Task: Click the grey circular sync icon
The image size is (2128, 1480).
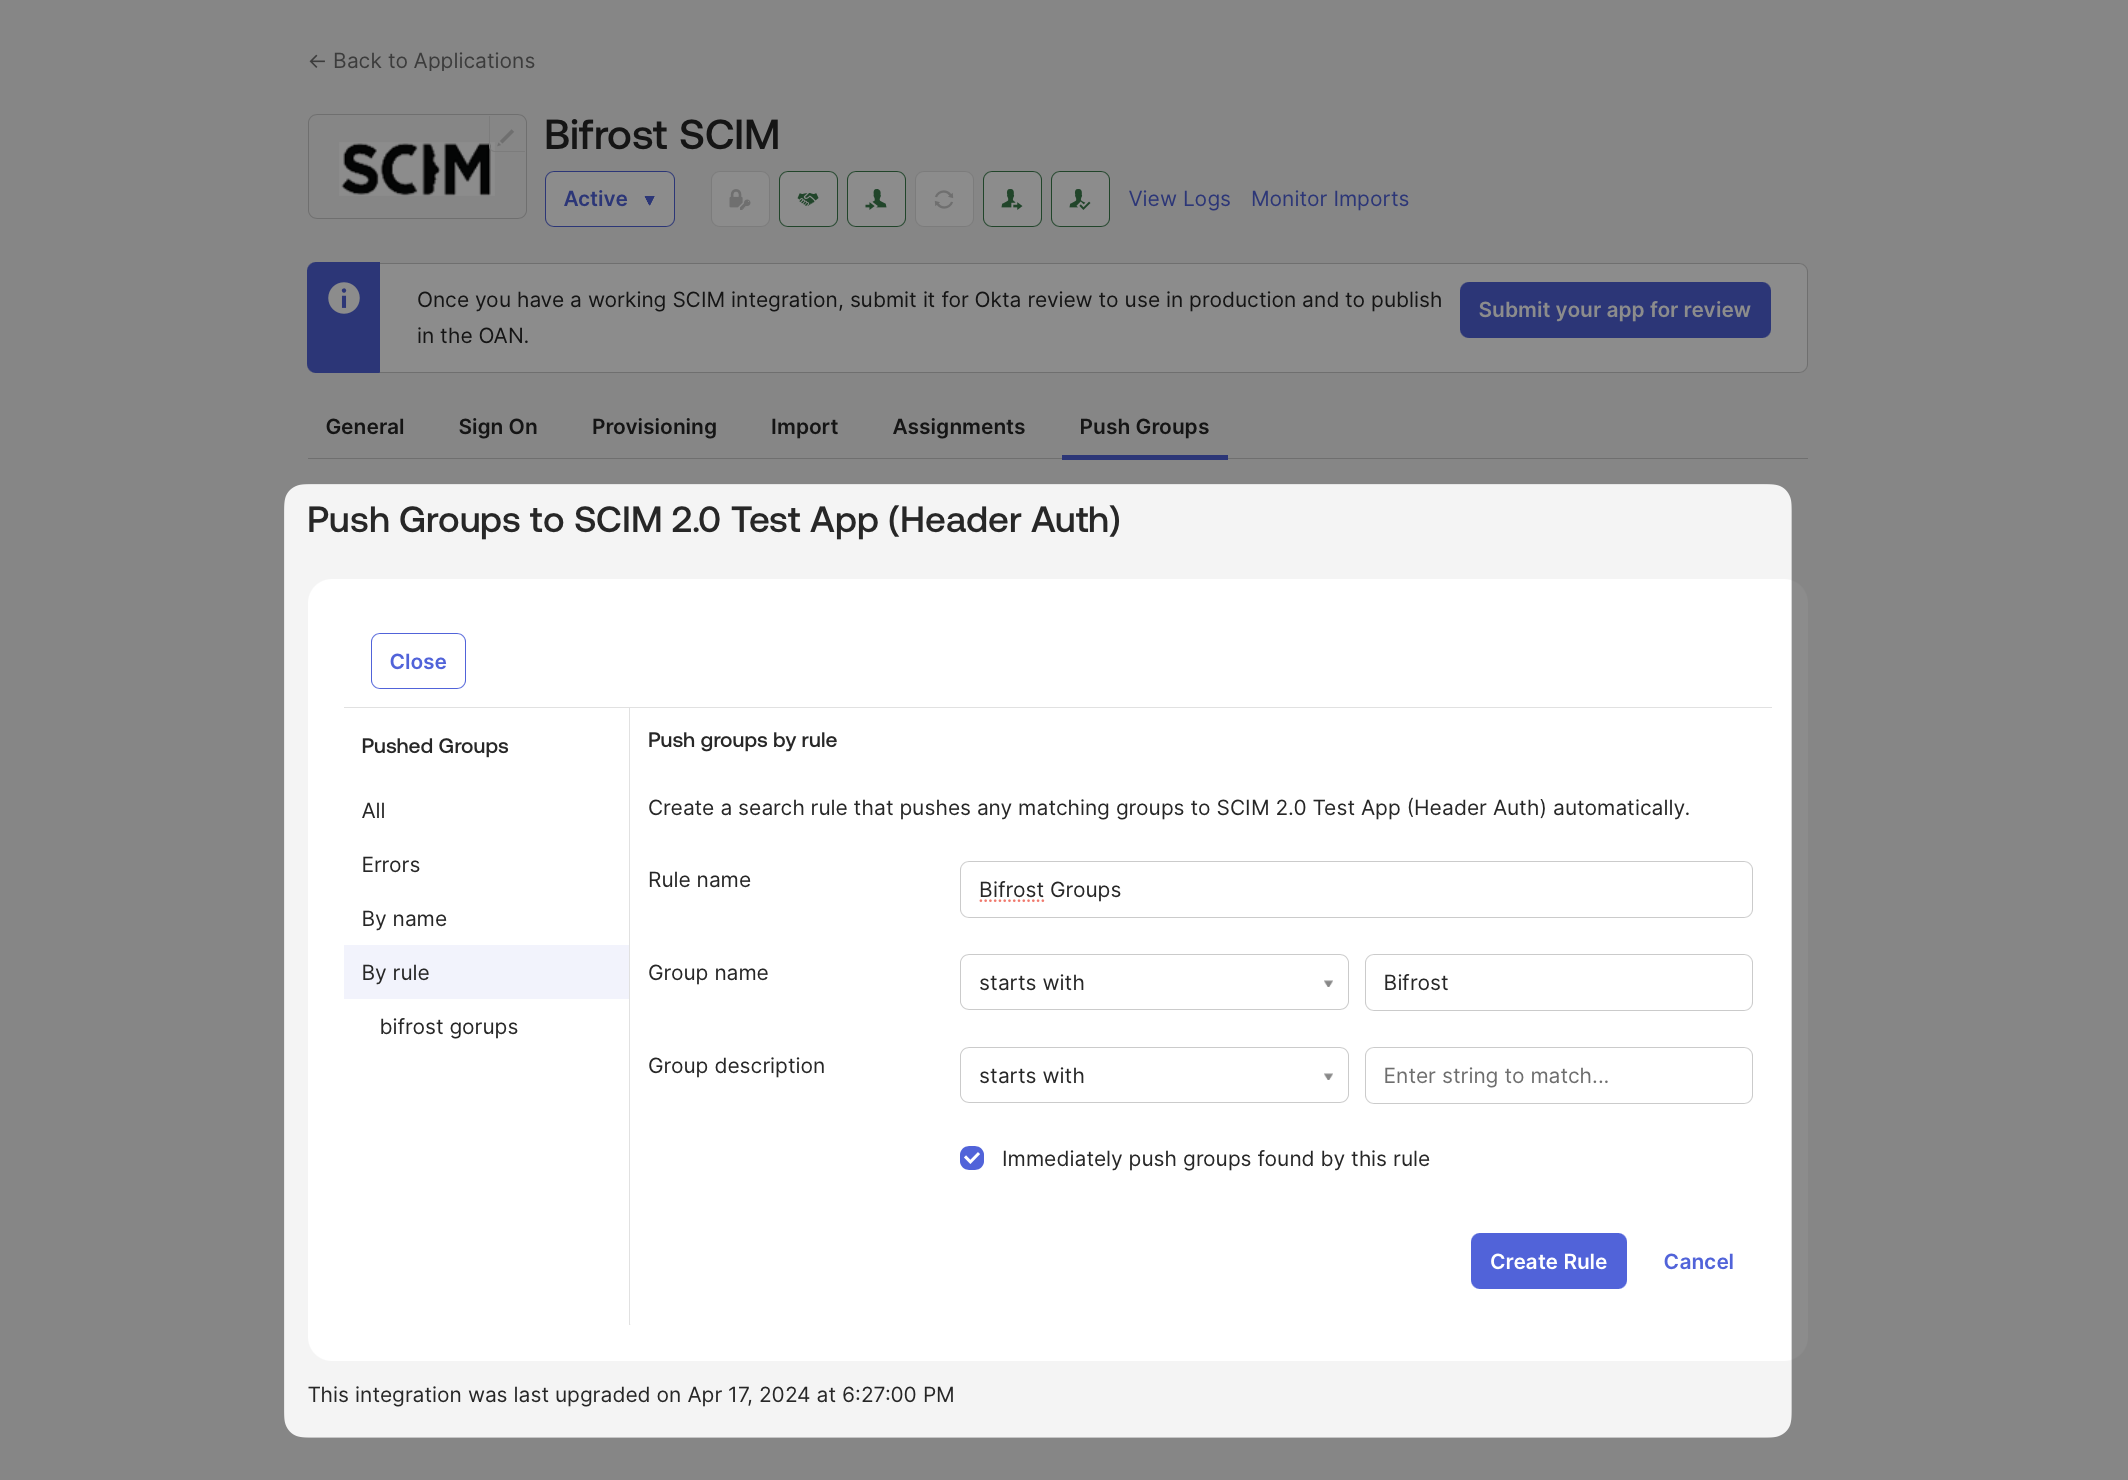Action: click(x=944, y=199)
